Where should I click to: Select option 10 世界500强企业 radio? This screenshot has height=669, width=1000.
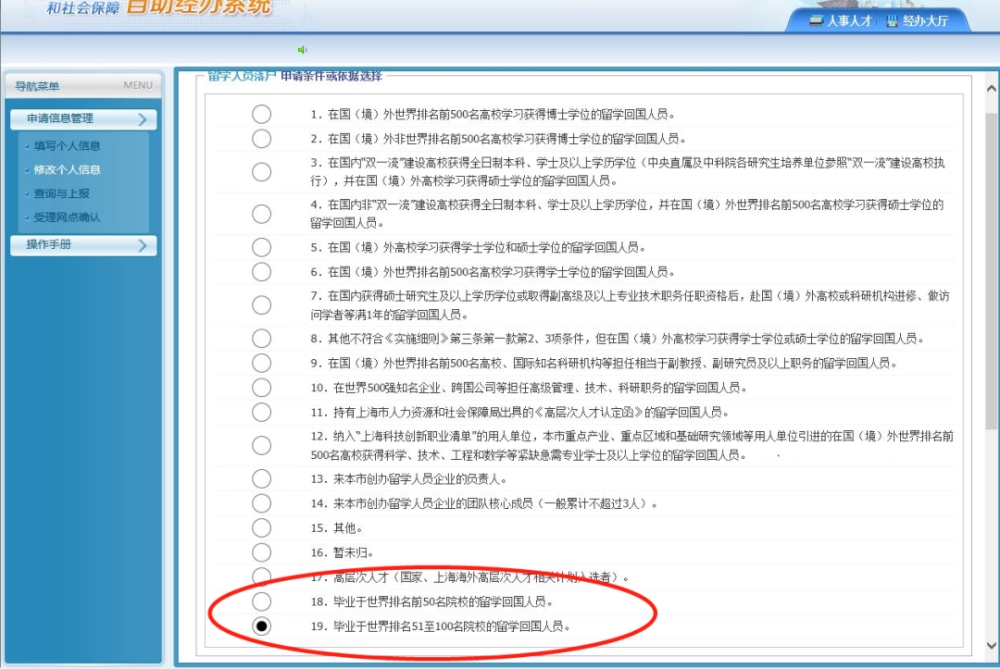tap(261, 387)
